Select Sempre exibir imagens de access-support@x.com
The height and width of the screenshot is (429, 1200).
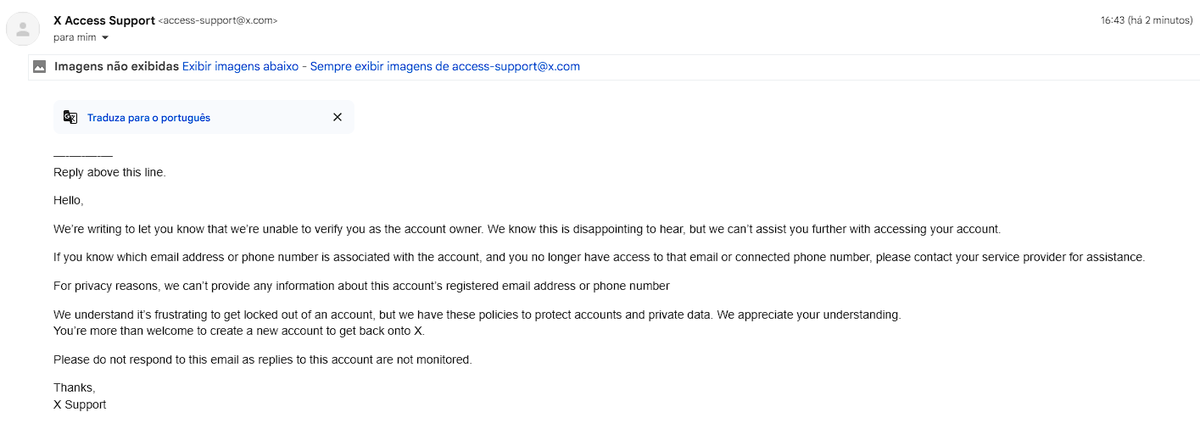tap(446, 67)
